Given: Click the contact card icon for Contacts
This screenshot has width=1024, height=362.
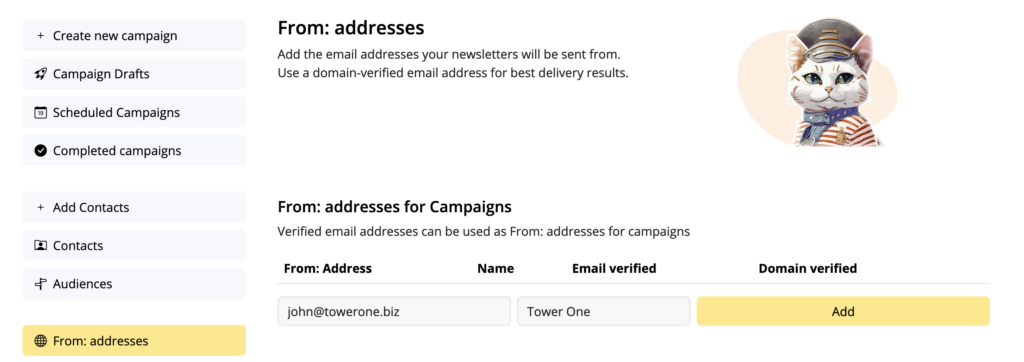Looking at the screenshot, I should point(40,246).
